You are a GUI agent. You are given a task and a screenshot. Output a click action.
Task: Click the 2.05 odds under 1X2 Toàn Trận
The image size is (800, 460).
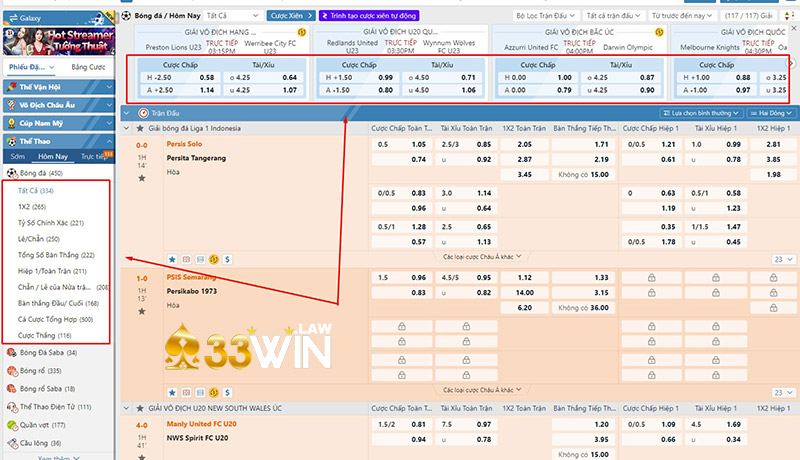click(524, 144)
